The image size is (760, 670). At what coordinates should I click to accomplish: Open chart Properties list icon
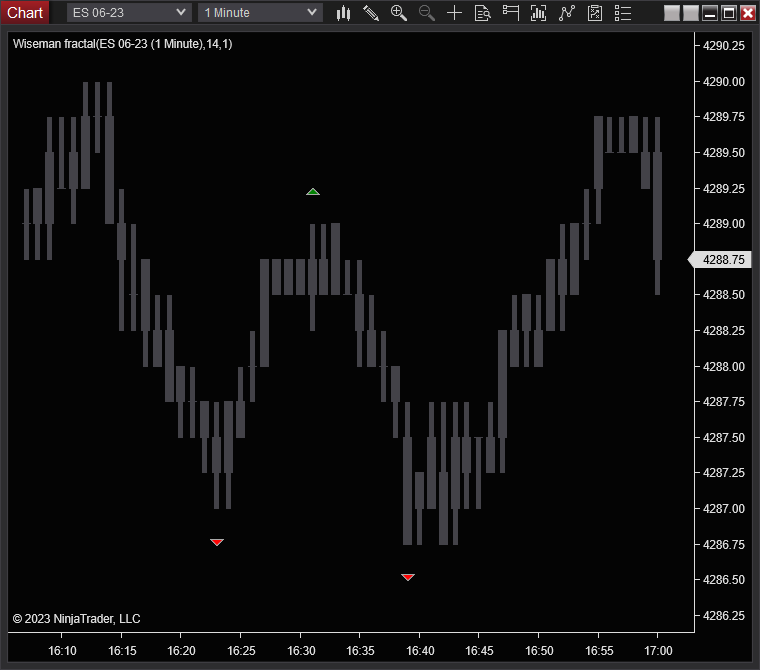pos(623,13)
